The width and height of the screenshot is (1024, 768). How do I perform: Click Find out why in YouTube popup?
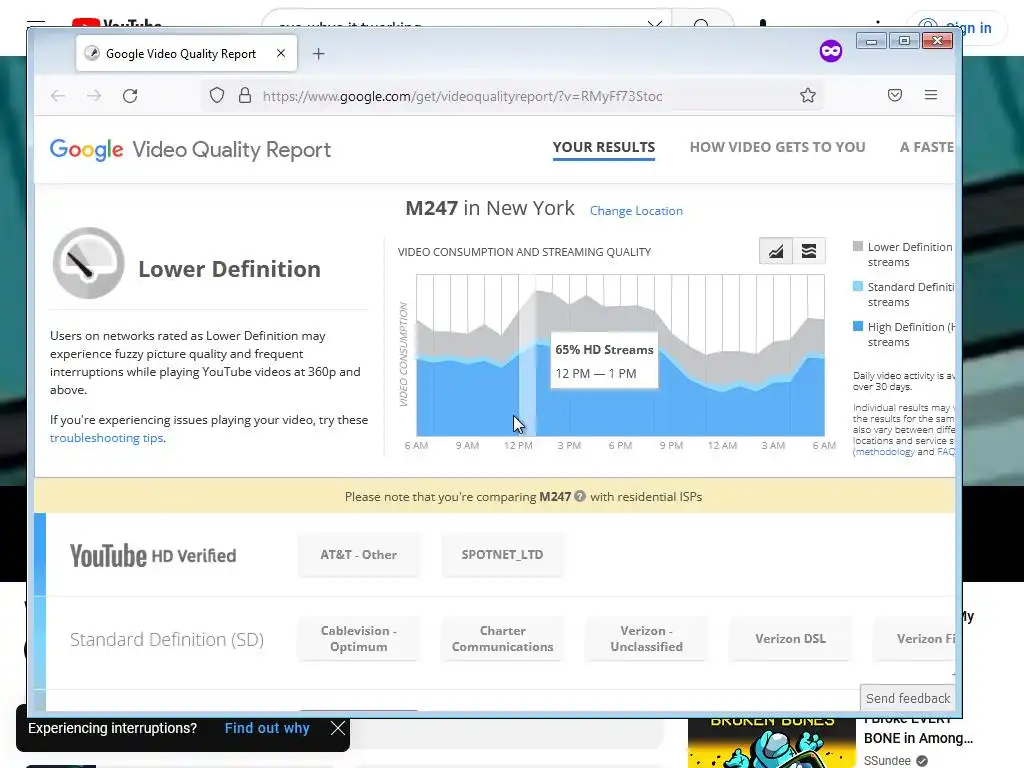click(267, 728)
